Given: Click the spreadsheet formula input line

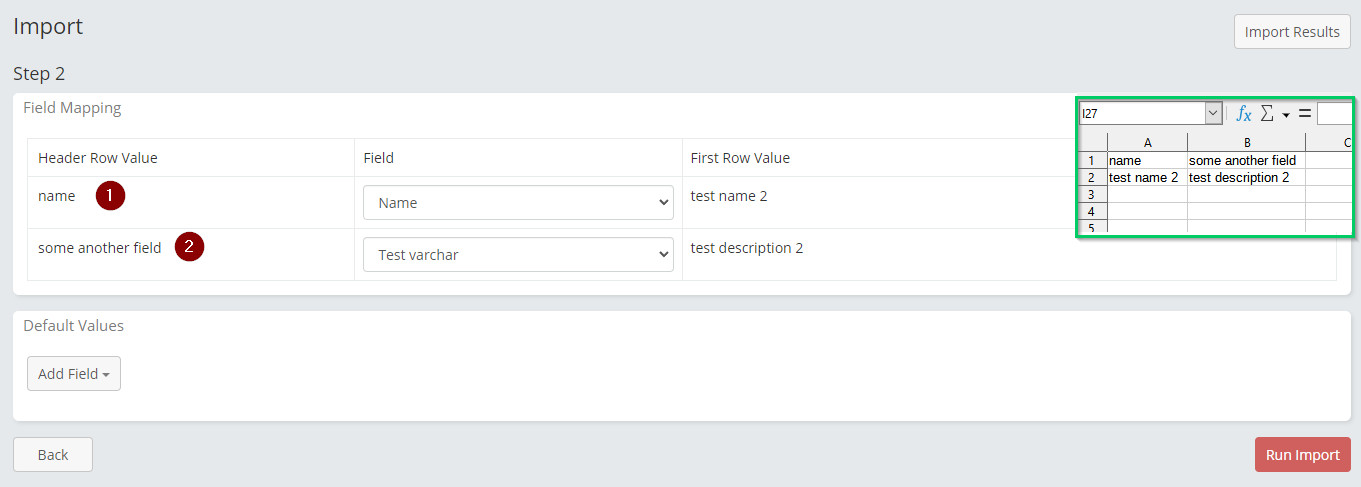Looking at the screenshot, I should pos(1334,114).
